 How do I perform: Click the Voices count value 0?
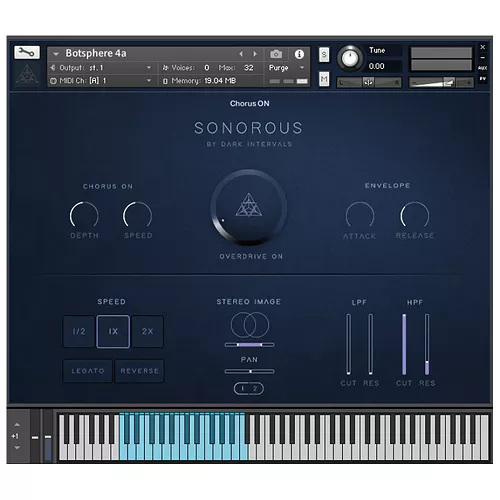pyautogui.click(x=207, y=68)
